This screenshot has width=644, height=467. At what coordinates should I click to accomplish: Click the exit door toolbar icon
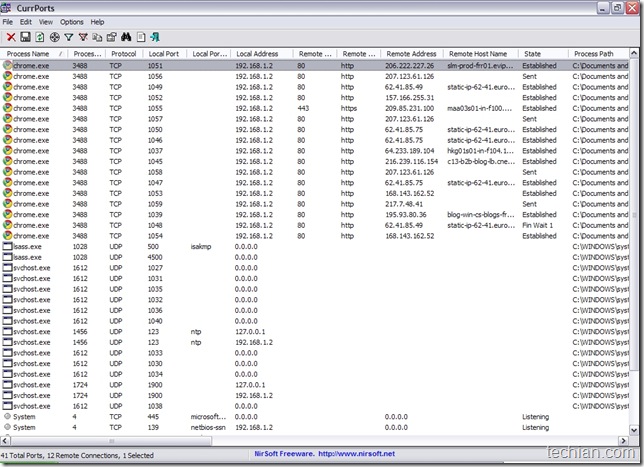click(x=155, y=37)
